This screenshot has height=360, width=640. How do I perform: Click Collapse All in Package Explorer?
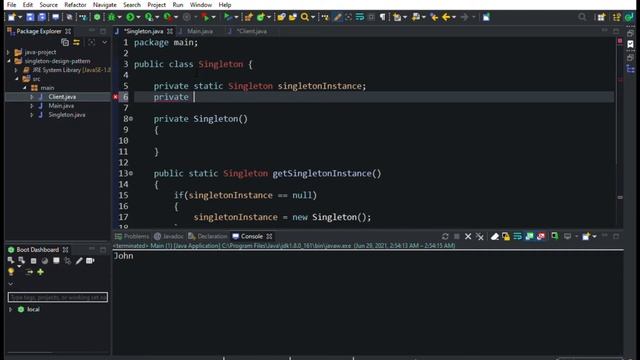click(65, 42)
